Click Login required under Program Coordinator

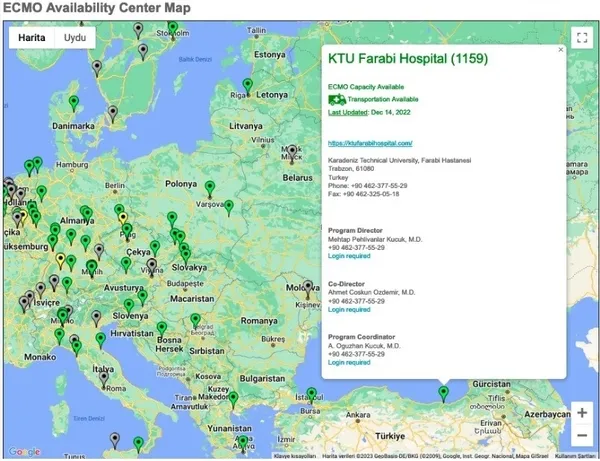tap(349, 362)
